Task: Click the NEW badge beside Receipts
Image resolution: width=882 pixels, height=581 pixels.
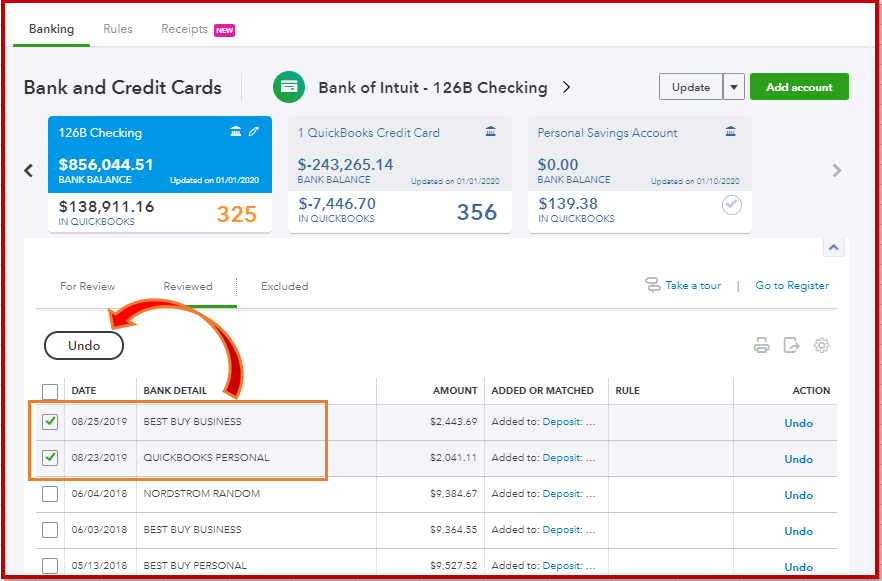Action: coord(224,30)
